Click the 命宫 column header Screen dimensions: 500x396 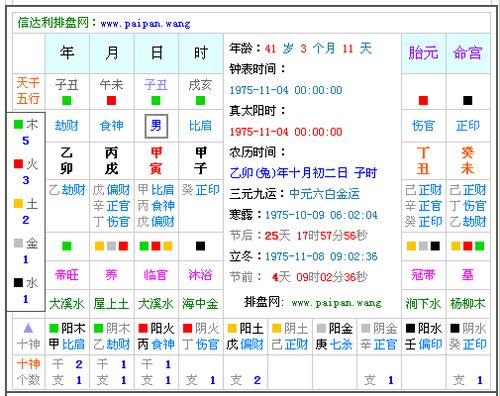468,53
